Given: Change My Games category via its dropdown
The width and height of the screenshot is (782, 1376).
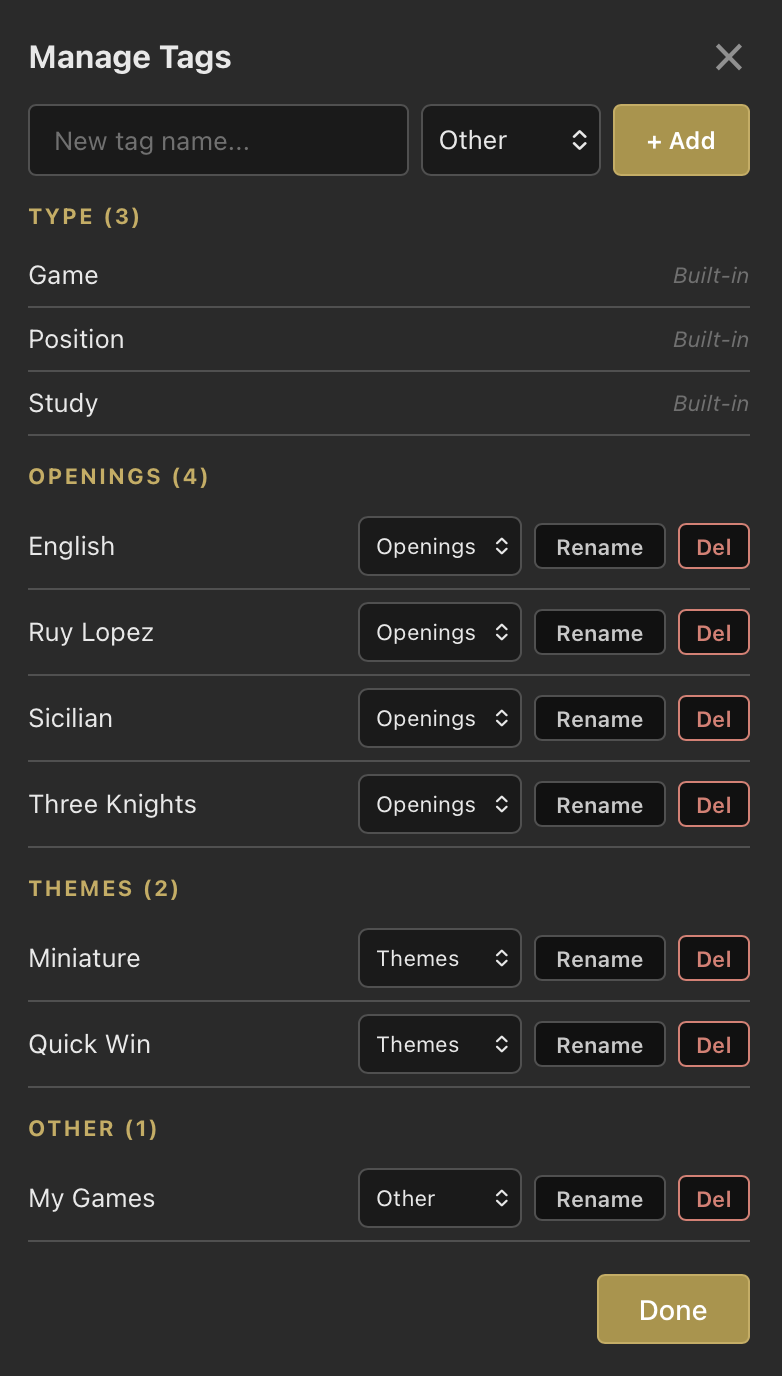Looking at the screenshot, I should [x=439, y=1198].
